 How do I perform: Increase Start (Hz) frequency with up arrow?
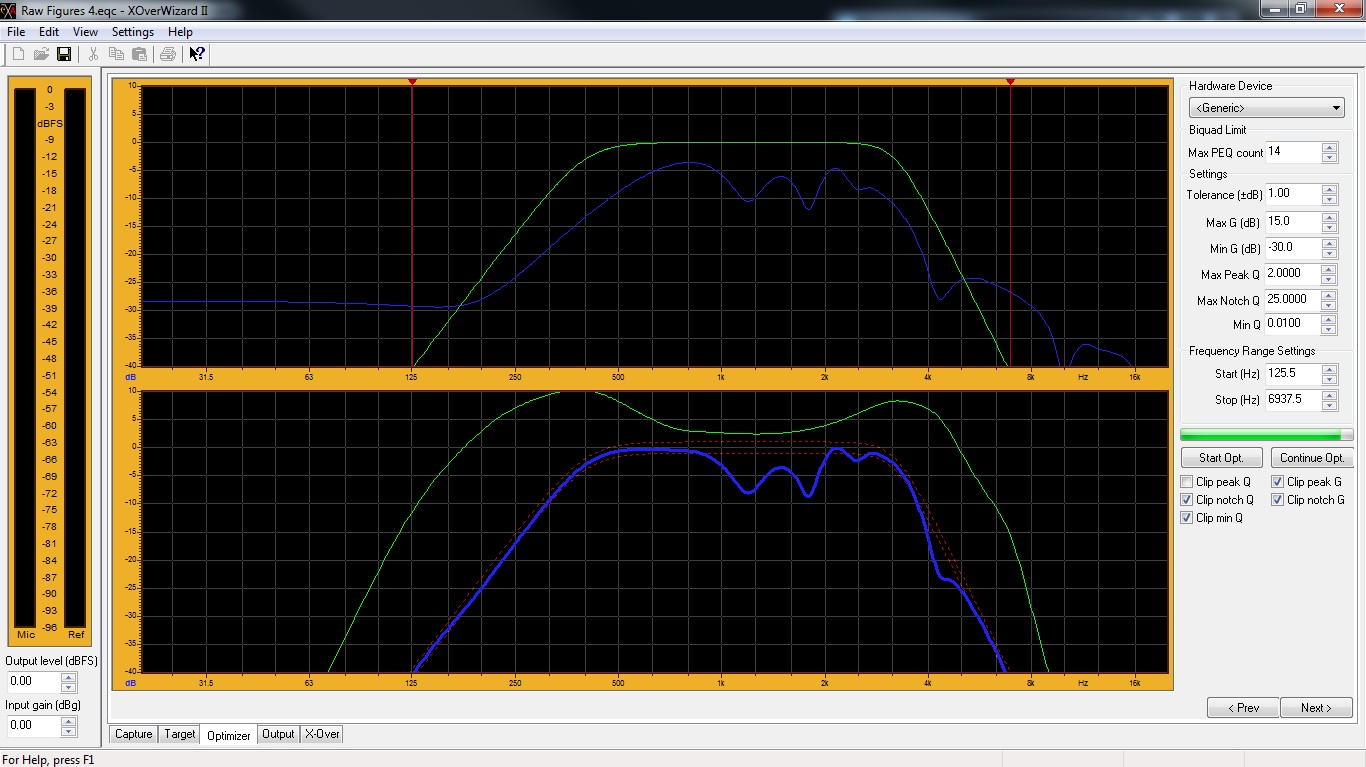pos(1329,369)
